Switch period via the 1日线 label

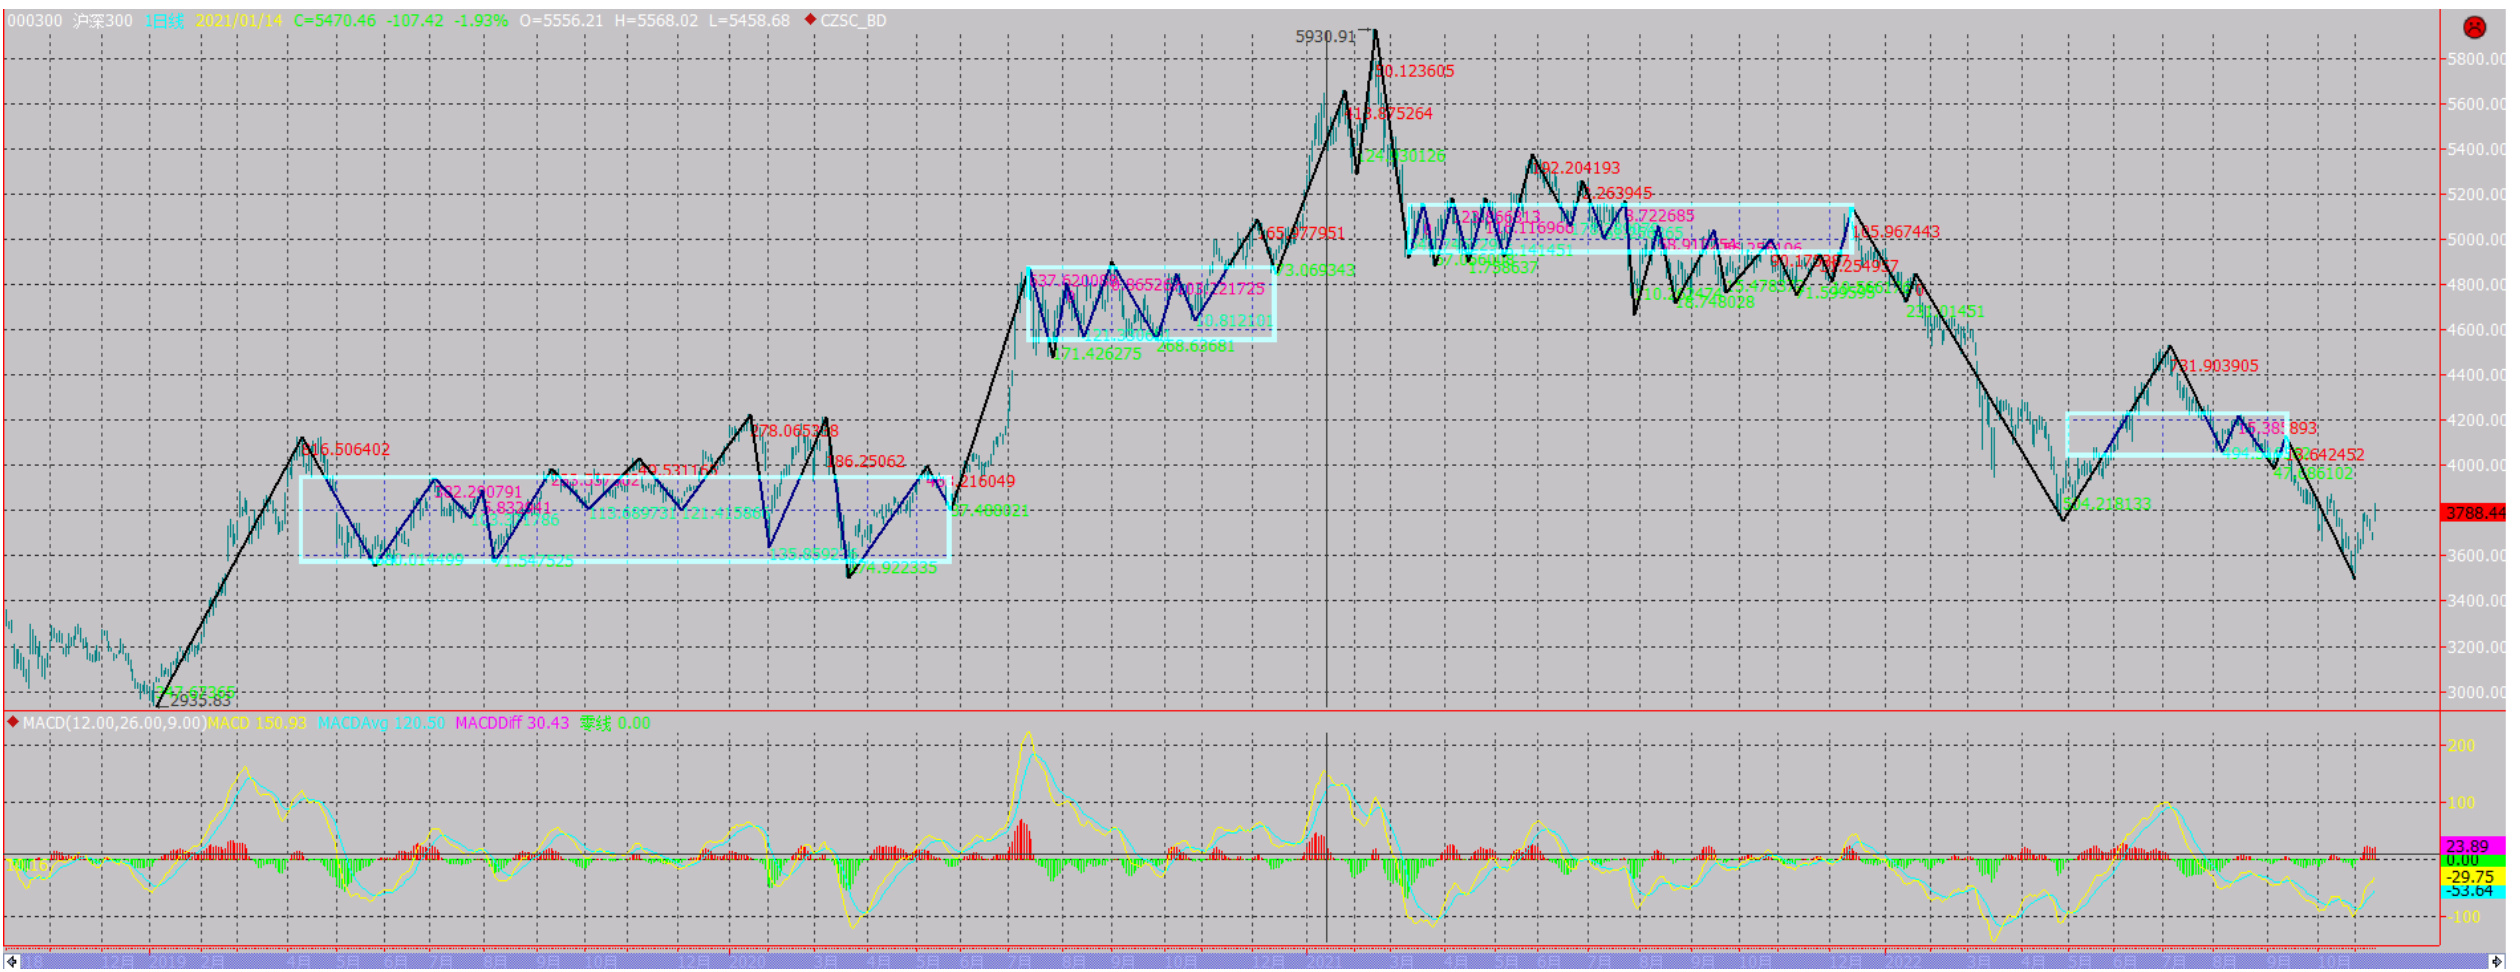(x=163, y=21)
